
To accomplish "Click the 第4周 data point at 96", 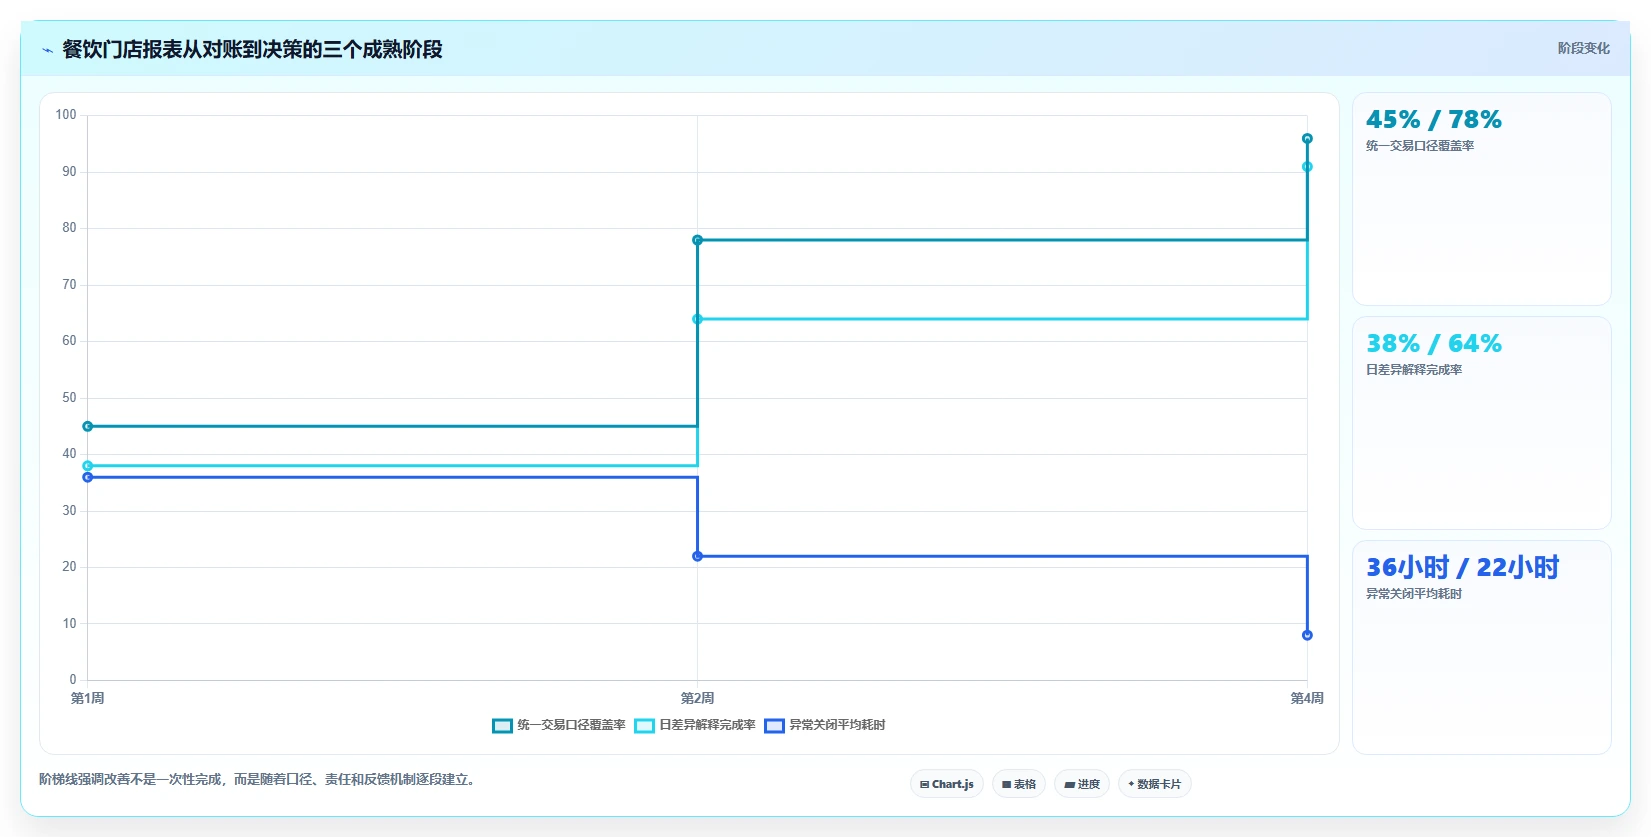I will [1307, 138].
